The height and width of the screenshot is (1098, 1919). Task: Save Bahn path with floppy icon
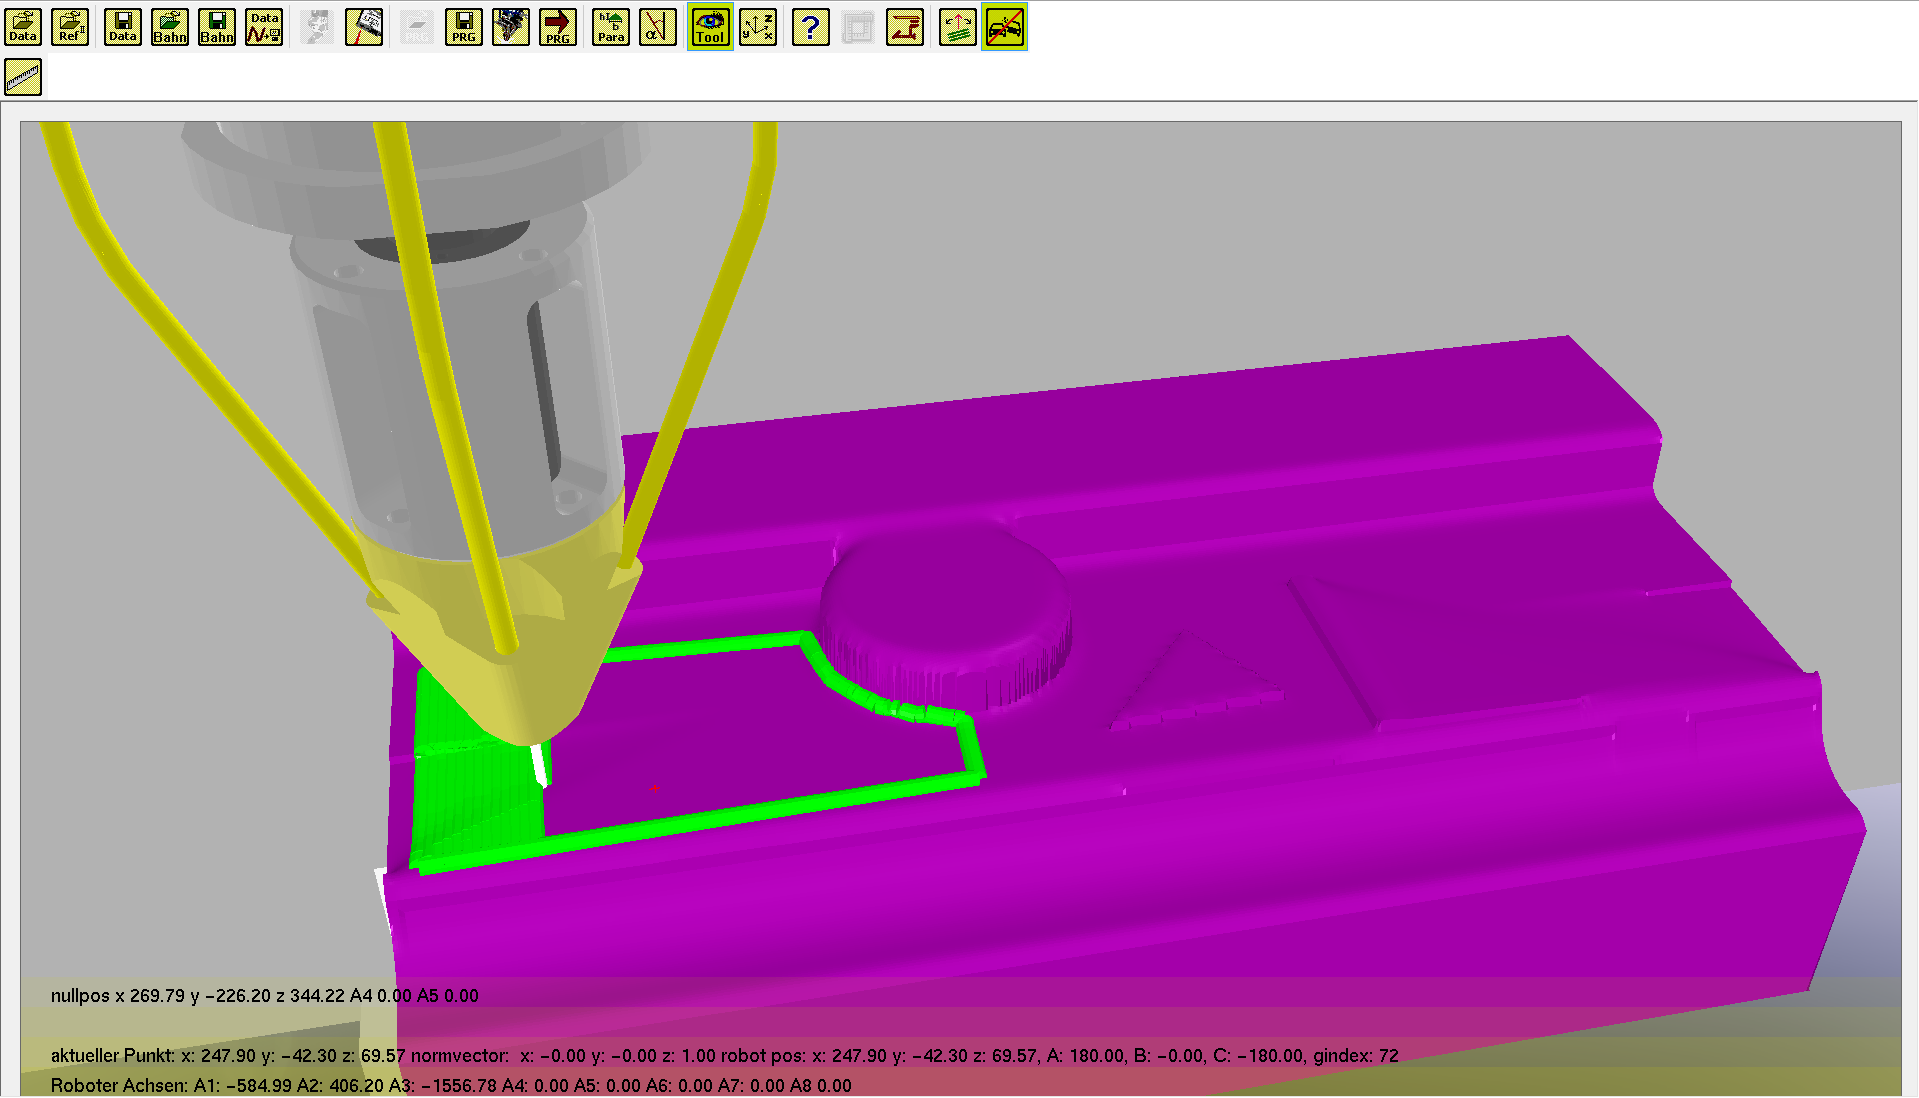pyautogui.click(x=217, y=27)
